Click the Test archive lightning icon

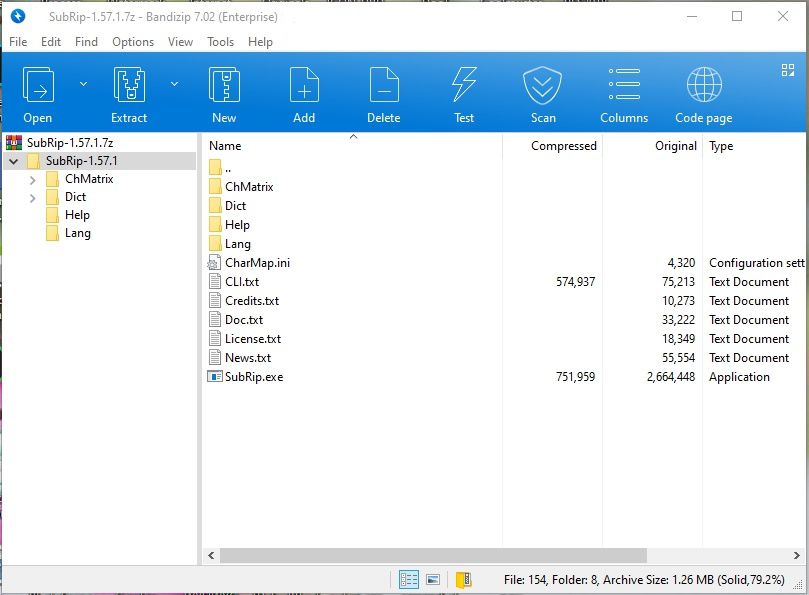tap(464, 86)
